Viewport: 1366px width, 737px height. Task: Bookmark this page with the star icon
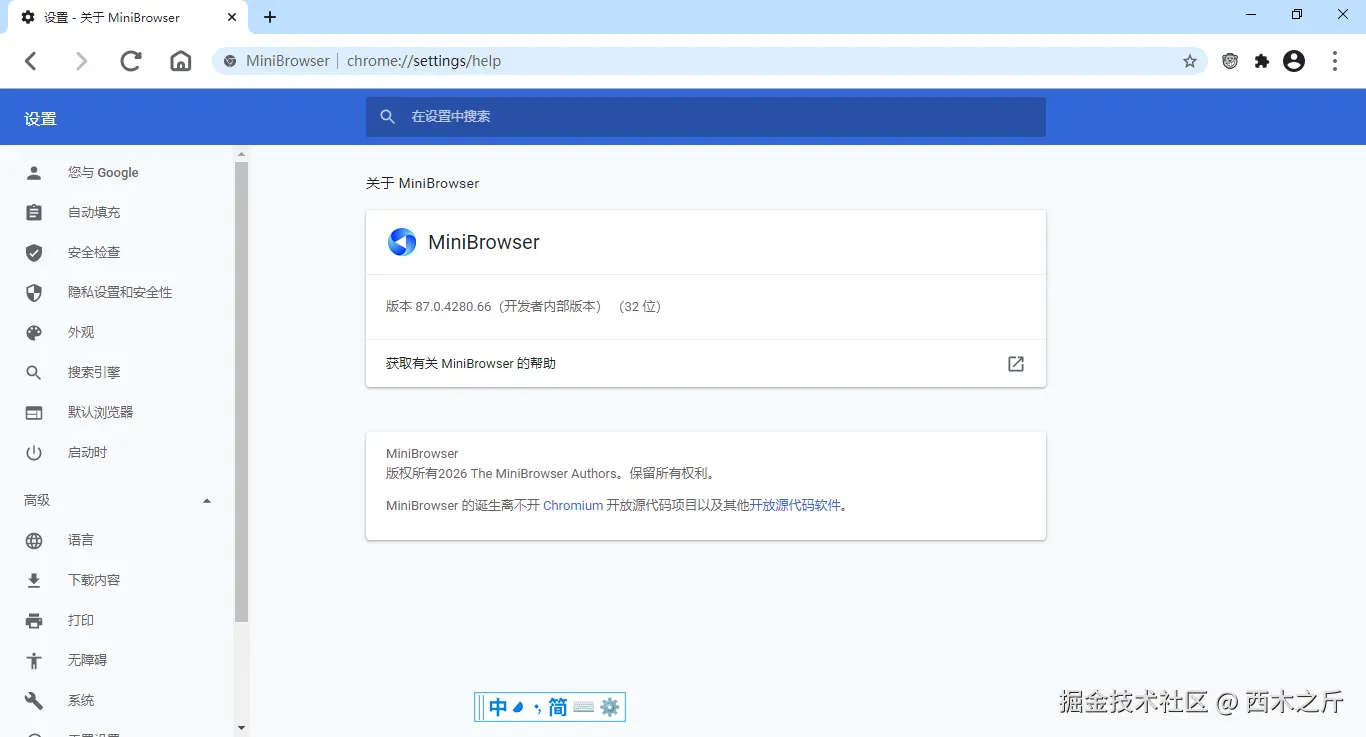point(1190,61)
